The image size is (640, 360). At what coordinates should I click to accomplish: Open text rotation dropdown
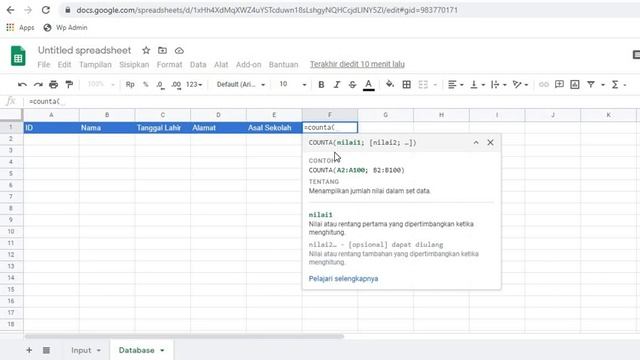click(520, 84)
